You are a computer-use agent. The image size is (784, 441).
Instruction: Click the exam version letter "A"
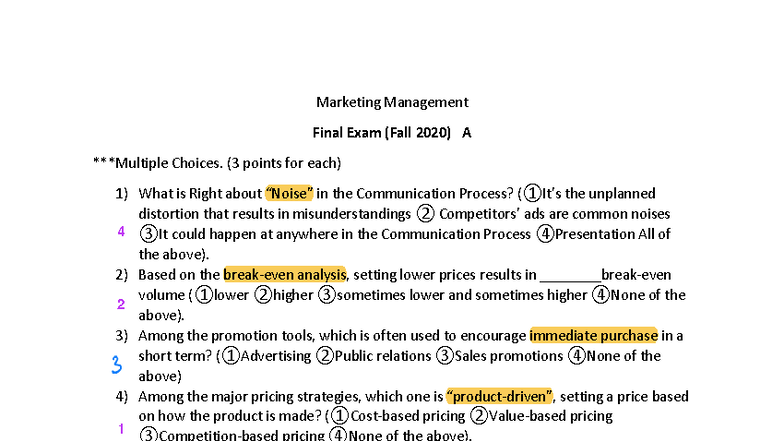(x=466, y=132)
